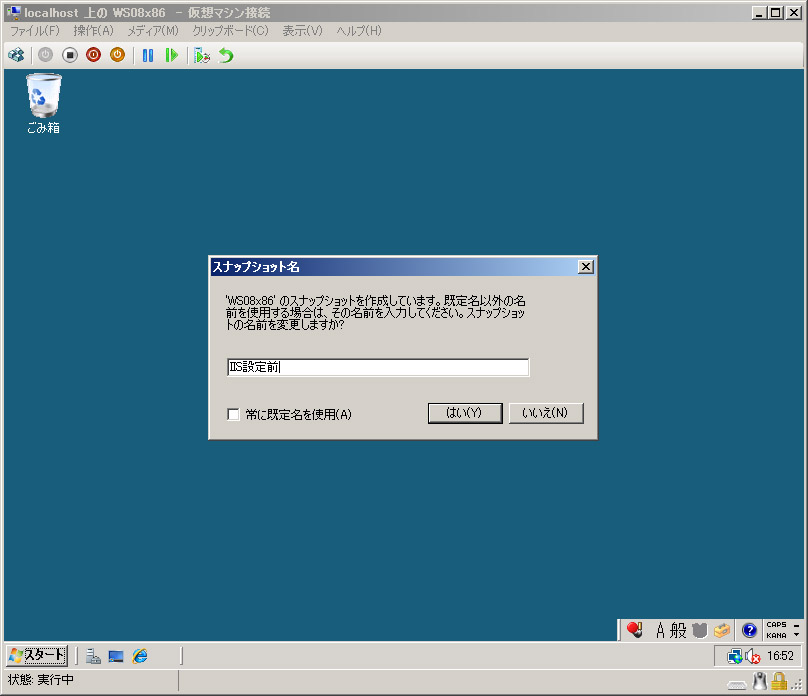Toggle the KANA indicator in language bar
The height and width of the screenshot is (696, 808).
(x=777, y=635)
